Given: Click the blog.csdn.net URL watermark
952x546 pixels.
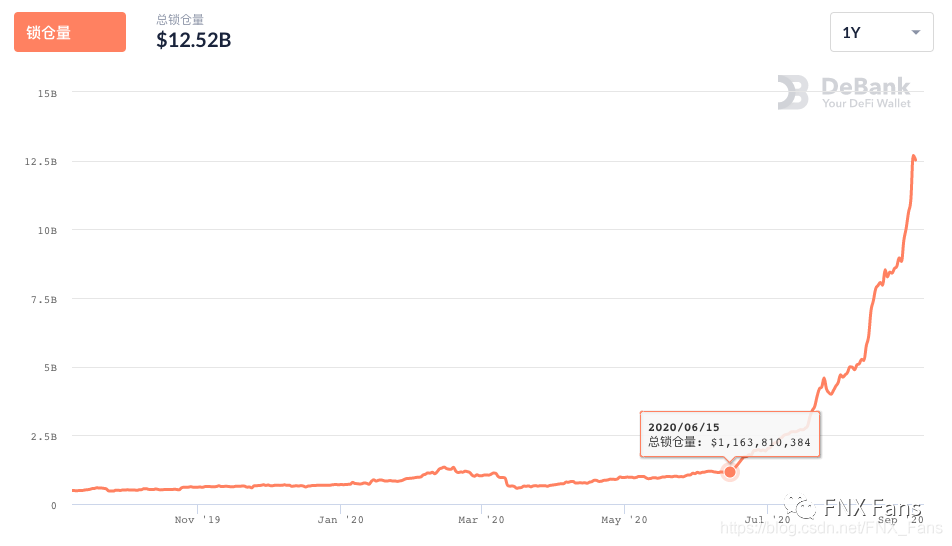Looking at the screenshot, I should 831,528.
